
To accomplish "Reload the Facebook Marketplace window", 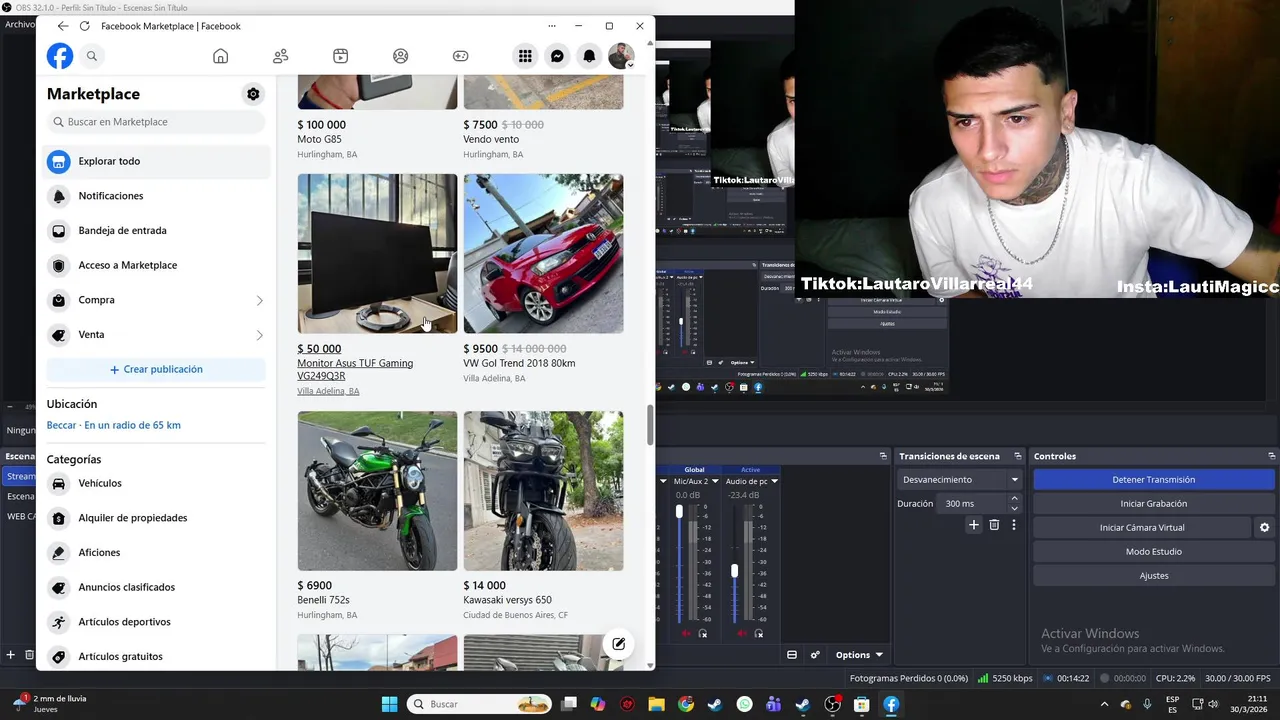I will tap(84, 26).
